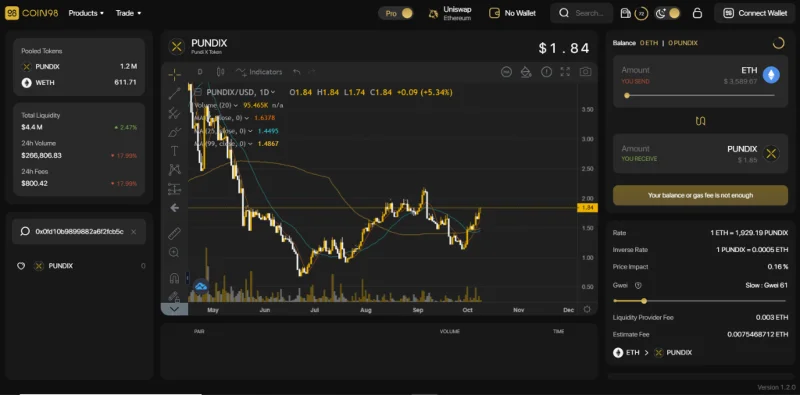
Task: Click the token address search box
Action: [x=79, y=232]
